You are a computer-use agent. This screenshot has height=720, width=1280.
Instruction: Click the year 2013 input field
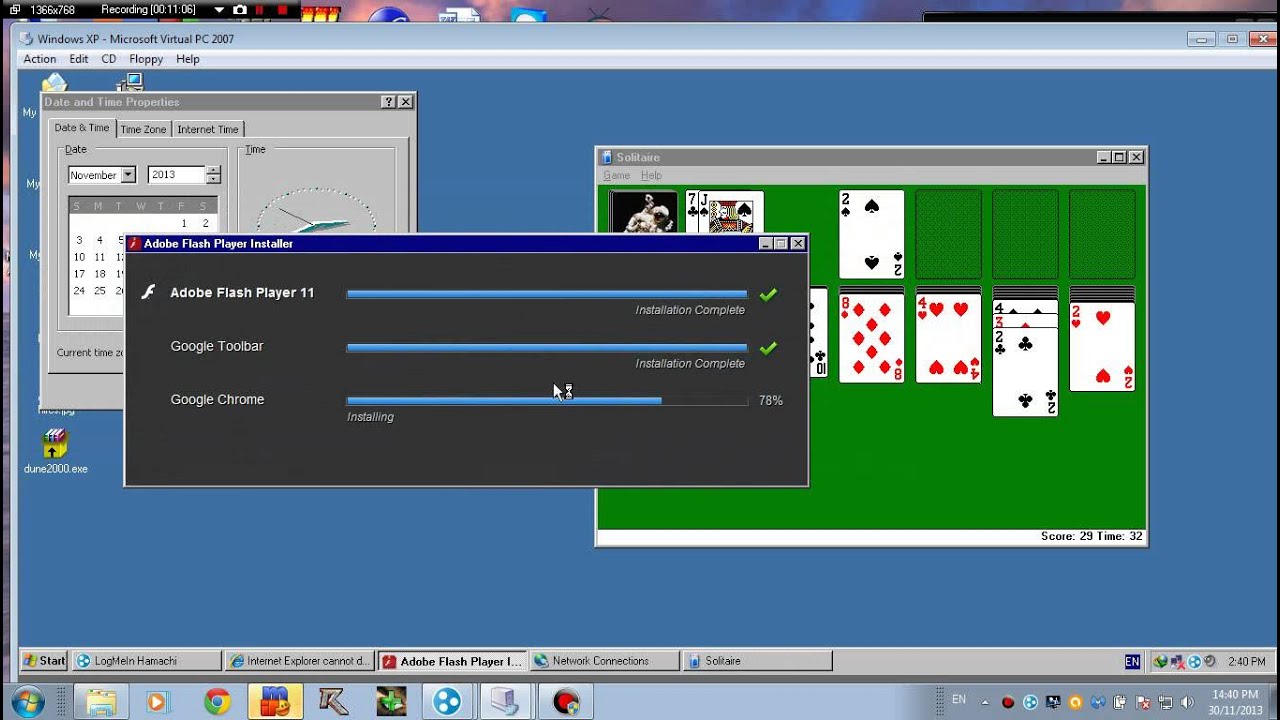pos(176,175)
